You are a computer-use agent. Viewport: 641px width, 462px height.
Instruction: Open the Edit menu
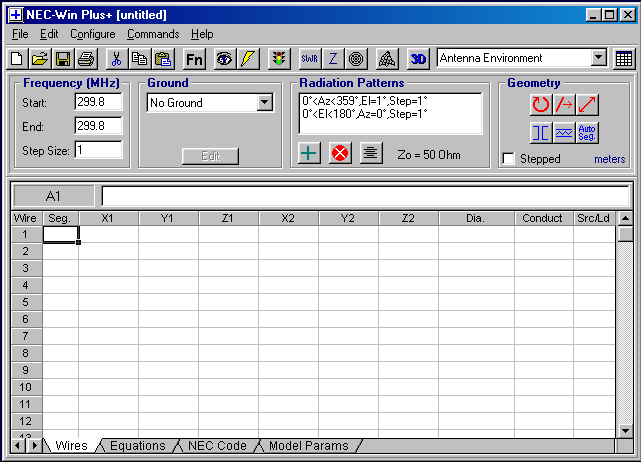(49, 34)
